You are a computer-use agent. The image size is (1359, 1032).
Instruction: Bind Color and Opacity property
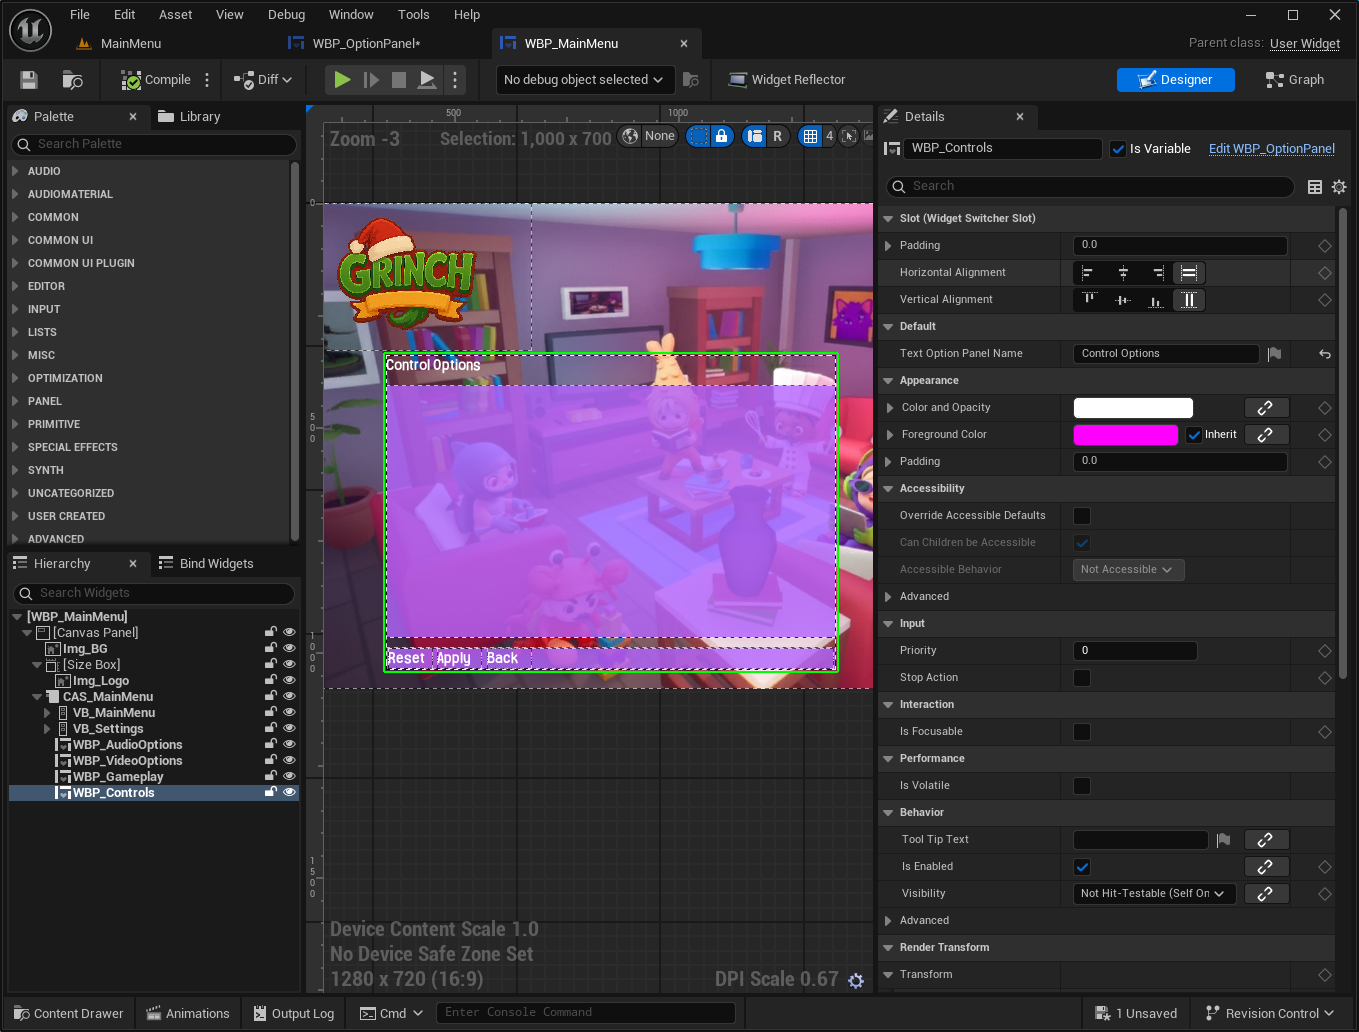coord(1266,408)
